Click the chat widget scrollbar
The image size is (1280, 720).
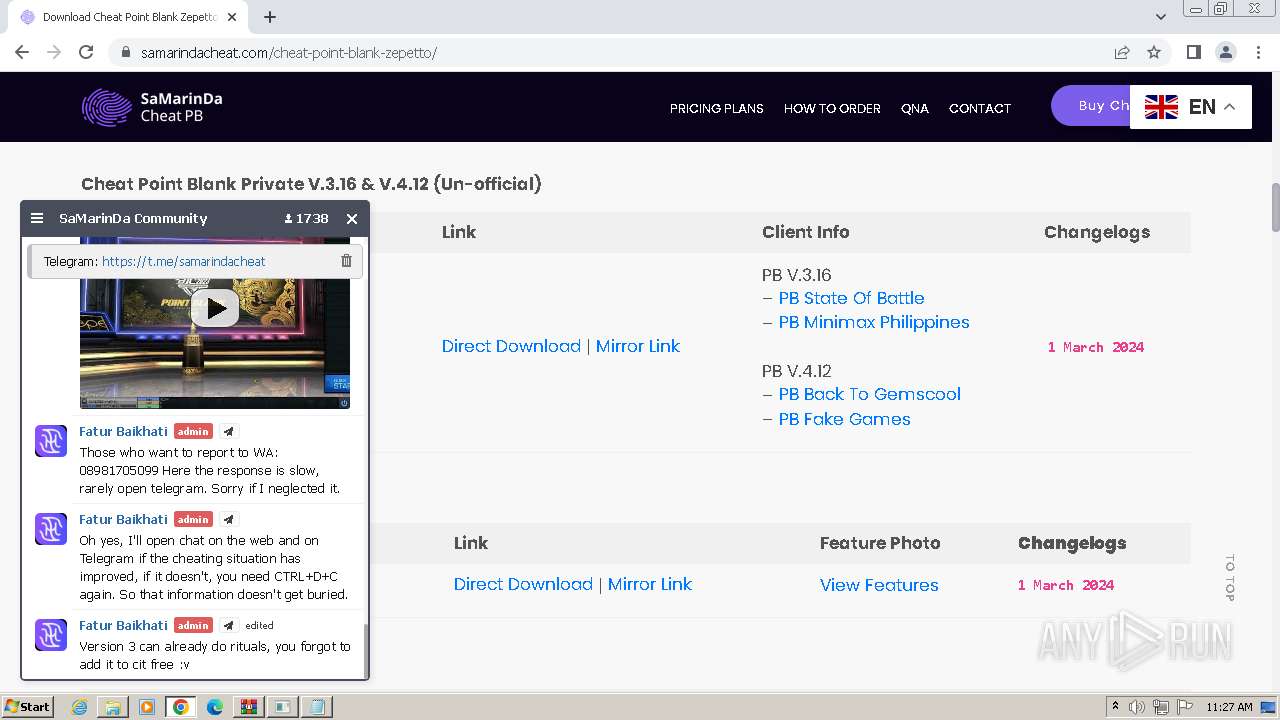365,650
